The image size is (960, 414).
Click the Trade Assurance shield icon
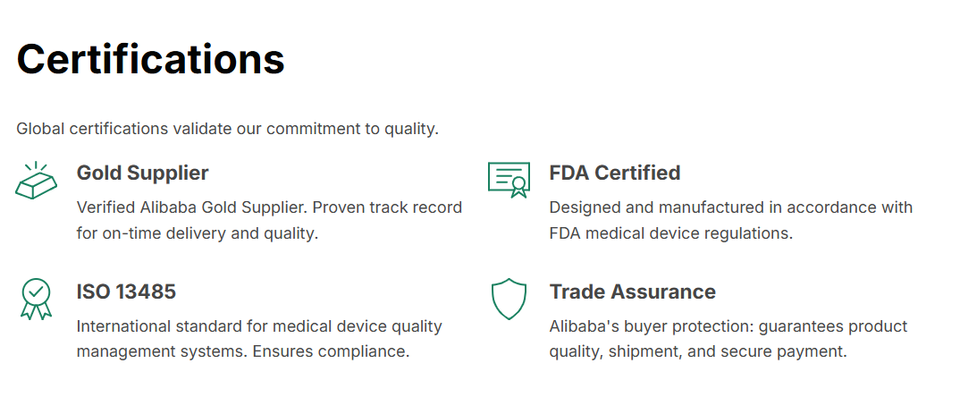click(508, 299)
